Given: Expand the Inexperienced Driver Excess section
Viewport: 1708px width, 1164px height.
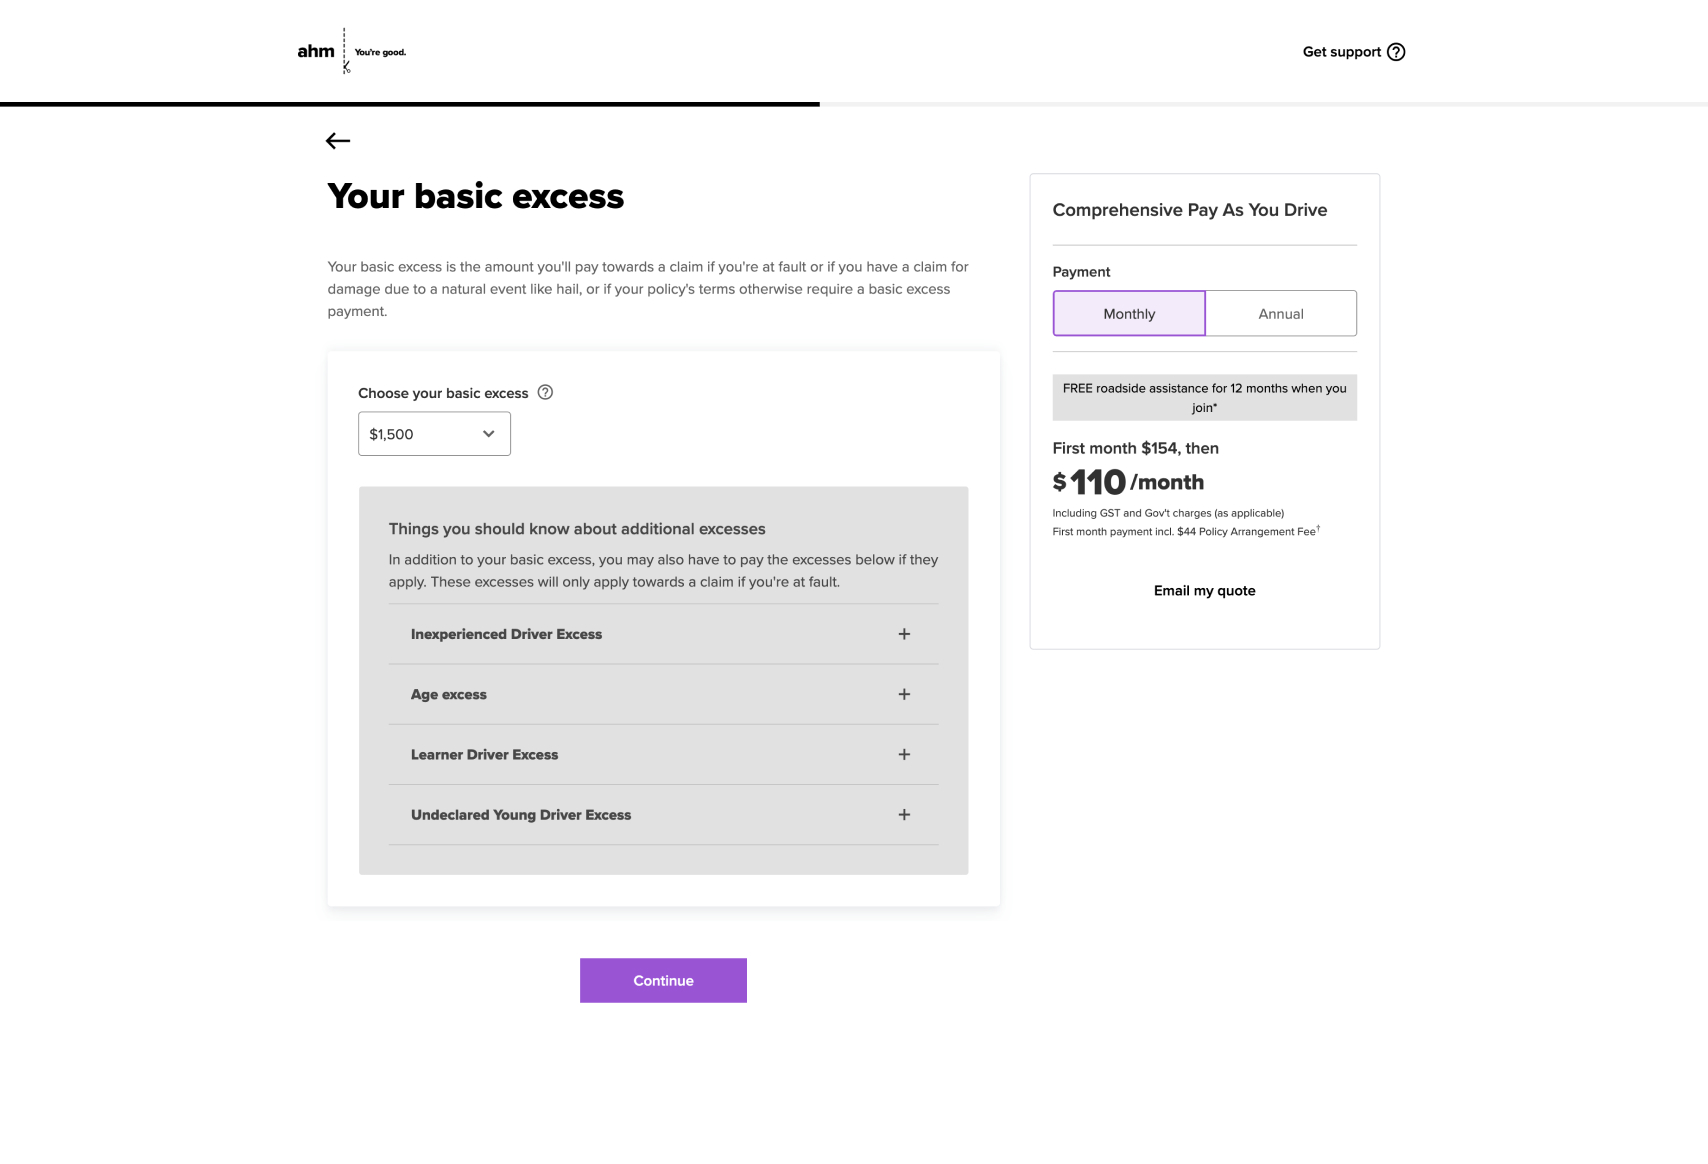Looking at the screenshot, I should click(x=506, y=634).
